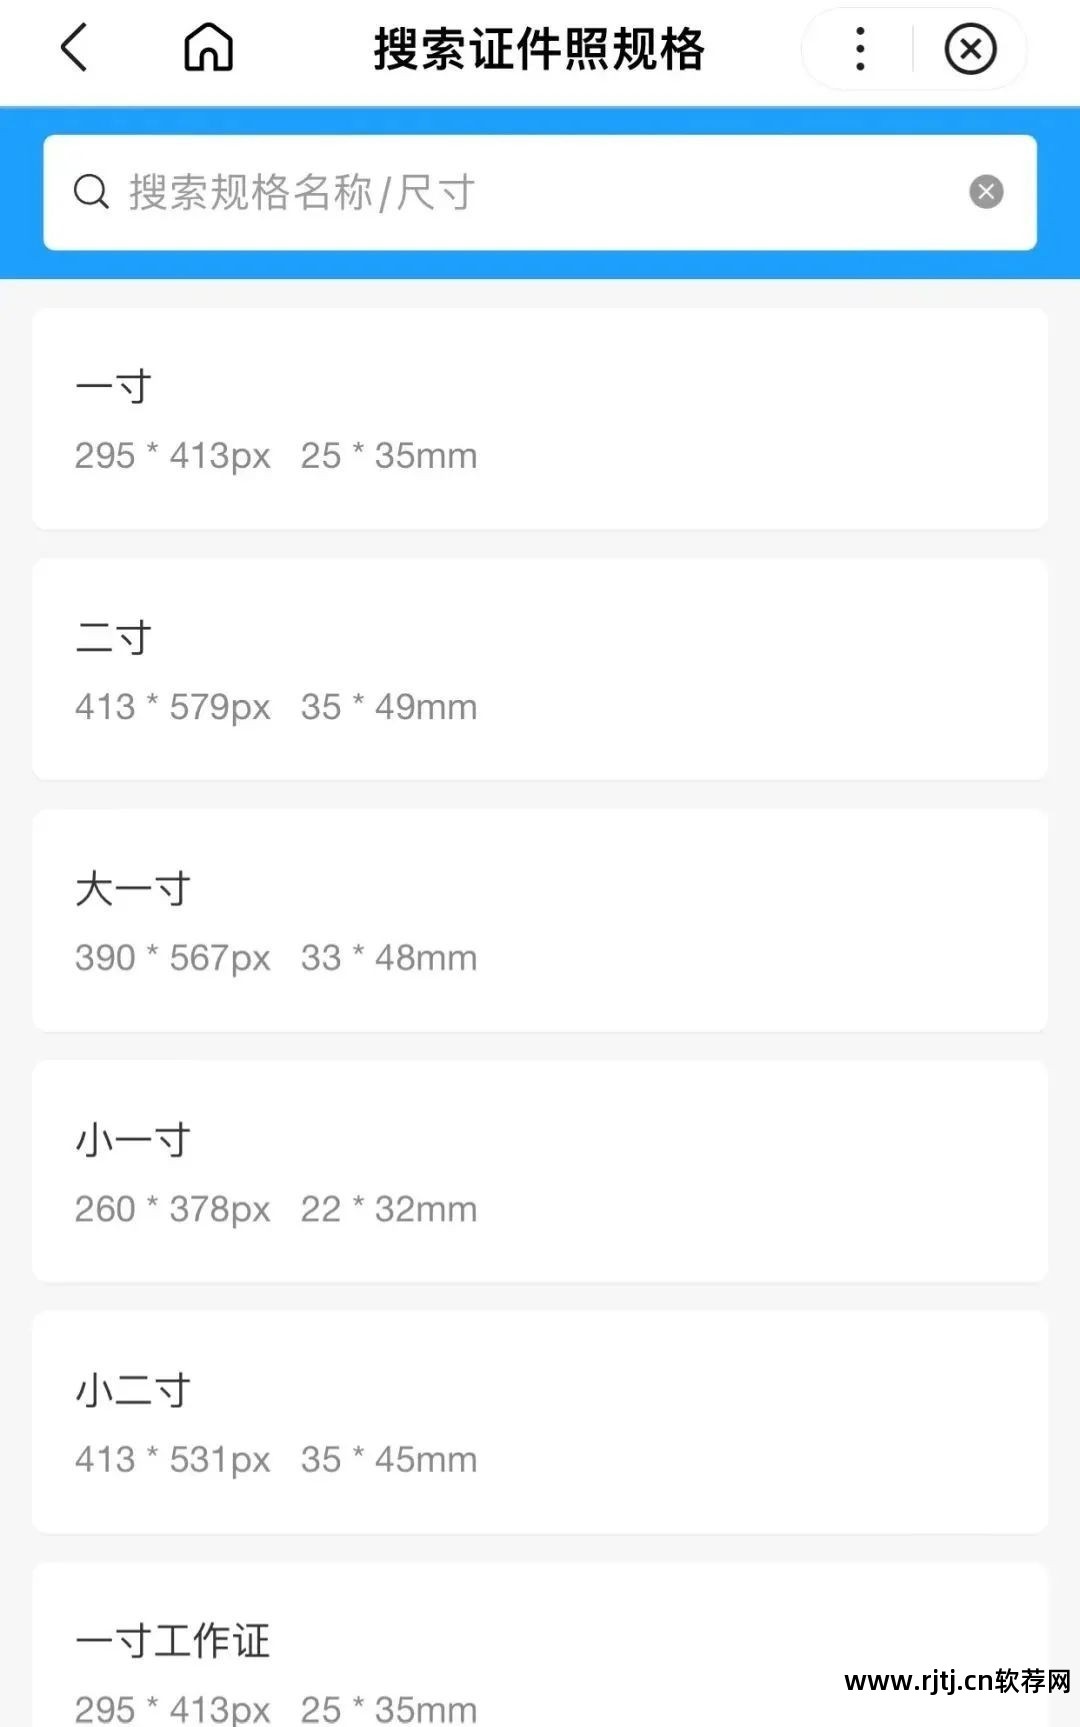This screenshot has width=1080, height=1727.
Task: Open the three-dot more options menu
Action: 860,49
